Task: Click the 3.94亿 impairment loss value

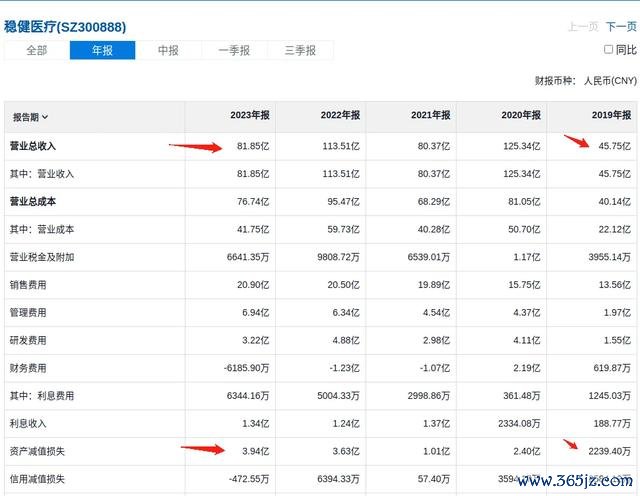Action: [x=256, y=452]
